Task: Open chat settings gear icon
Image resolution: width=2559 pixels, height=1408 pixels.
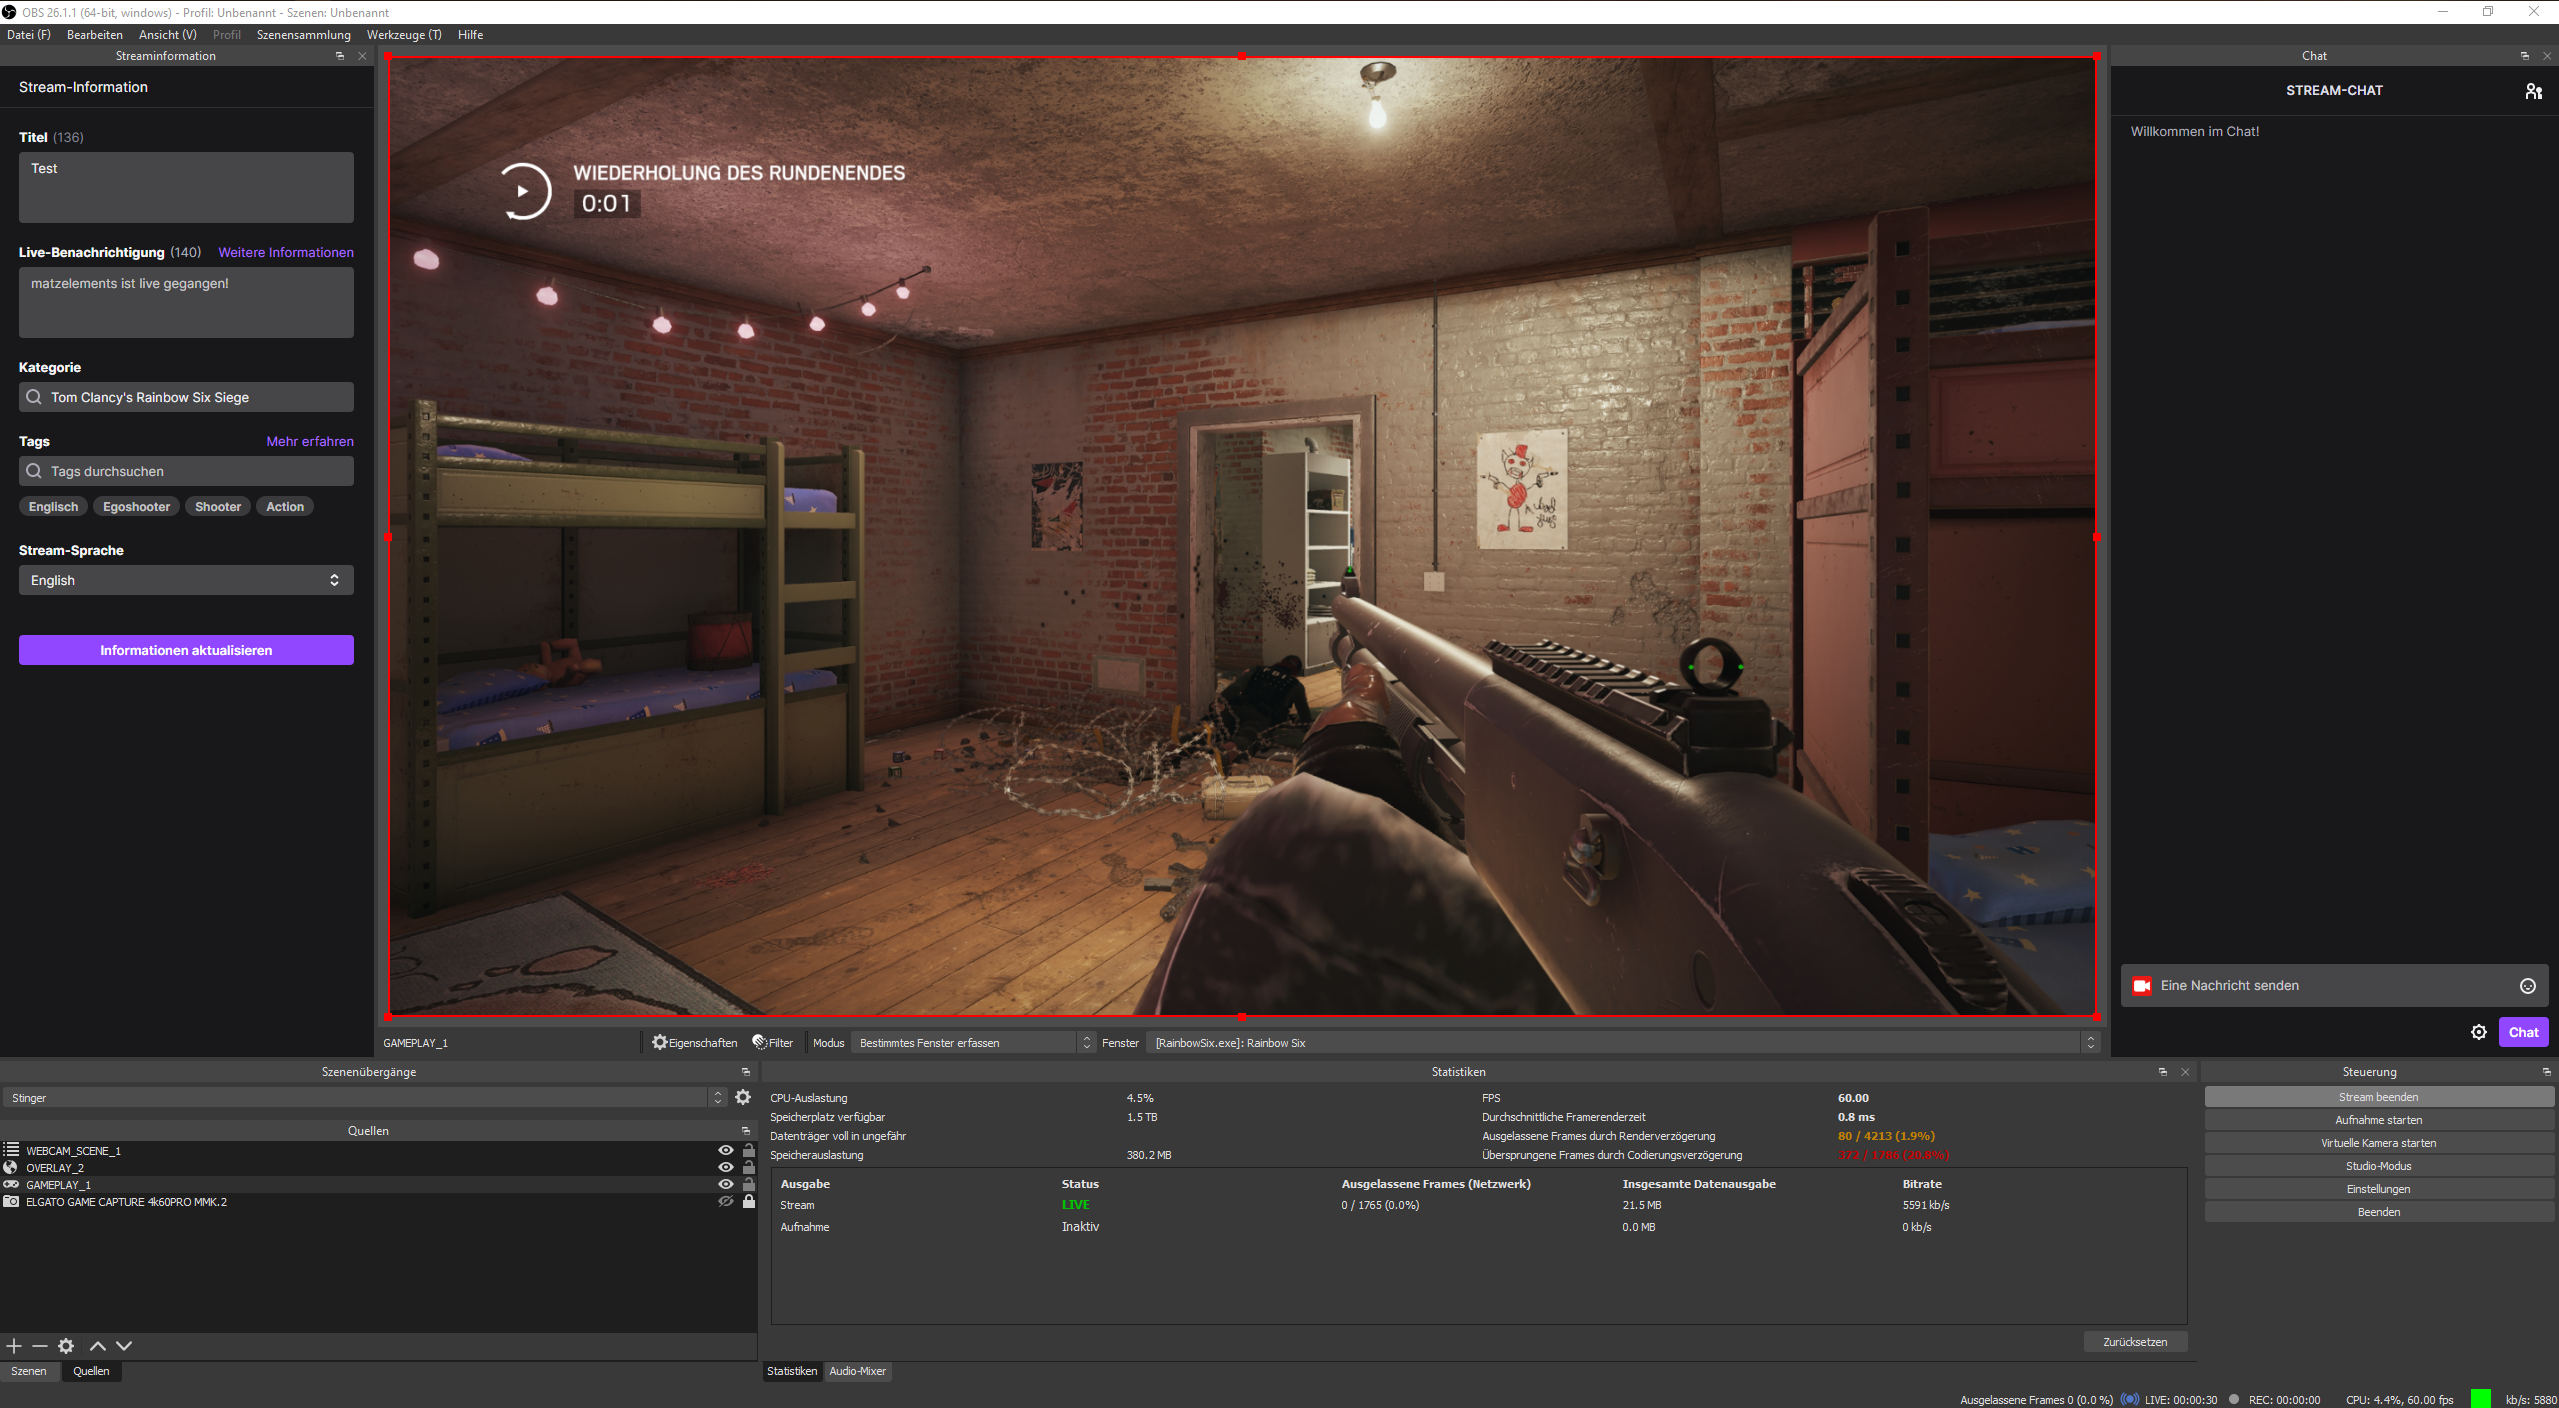Action: click(x=2479, y=1032)
